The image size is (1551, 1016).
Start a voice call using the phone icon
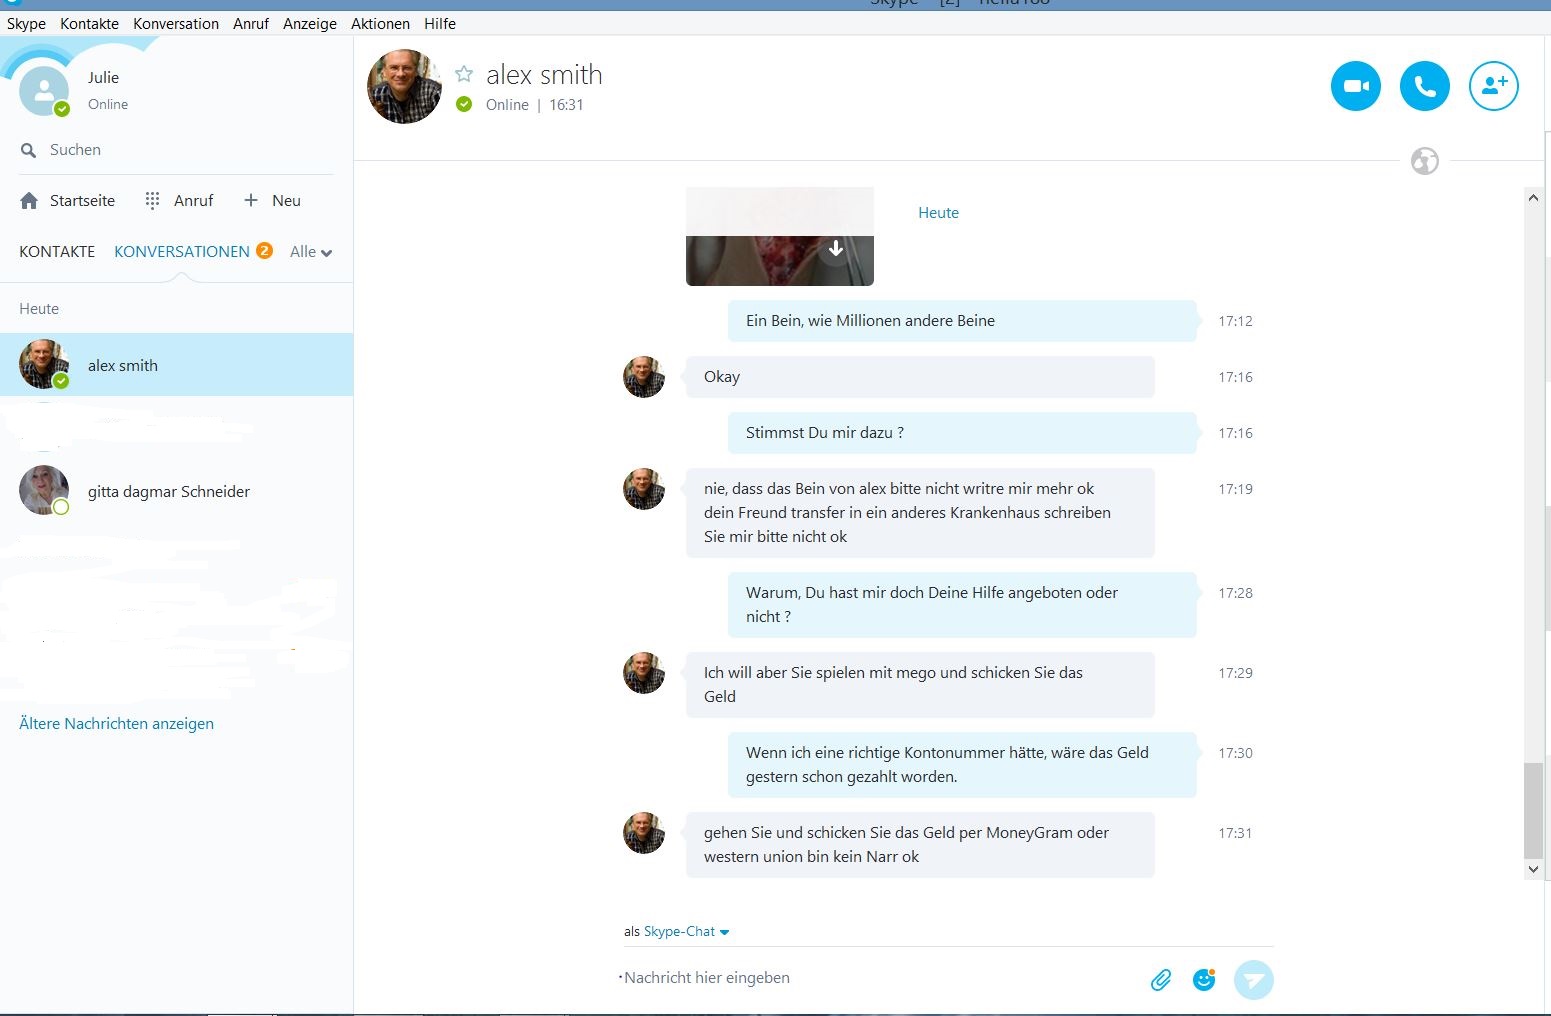click(1424, 86)
